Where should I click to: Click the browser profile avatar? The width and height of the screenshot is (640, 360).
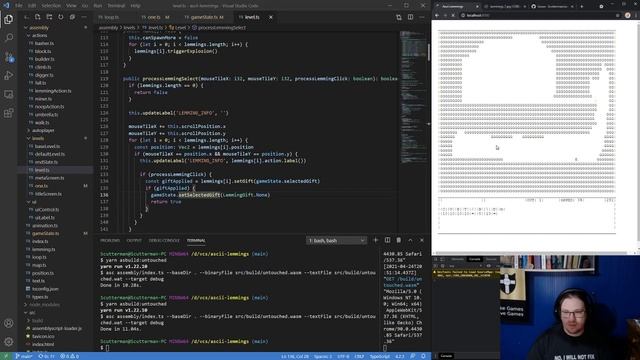[628, 15]
